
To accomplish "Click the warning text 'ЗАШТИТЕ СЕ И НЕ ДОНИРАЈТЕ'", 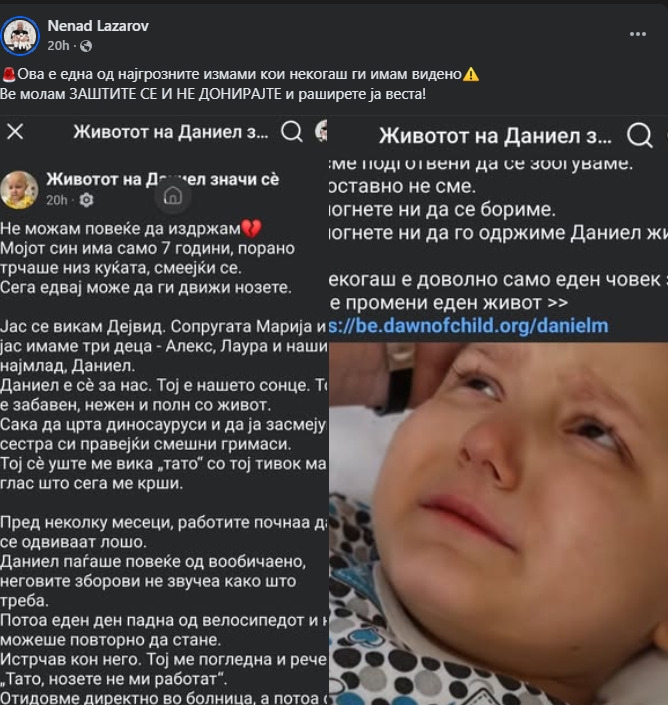I will (175, 94).
